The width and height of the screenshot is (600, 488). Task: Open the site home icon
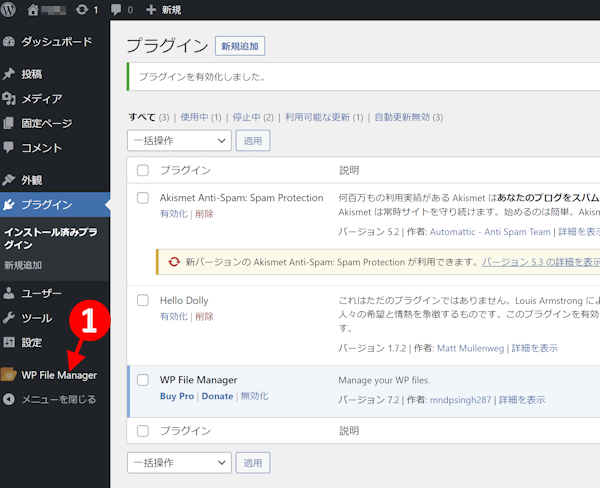click(33, 10)
